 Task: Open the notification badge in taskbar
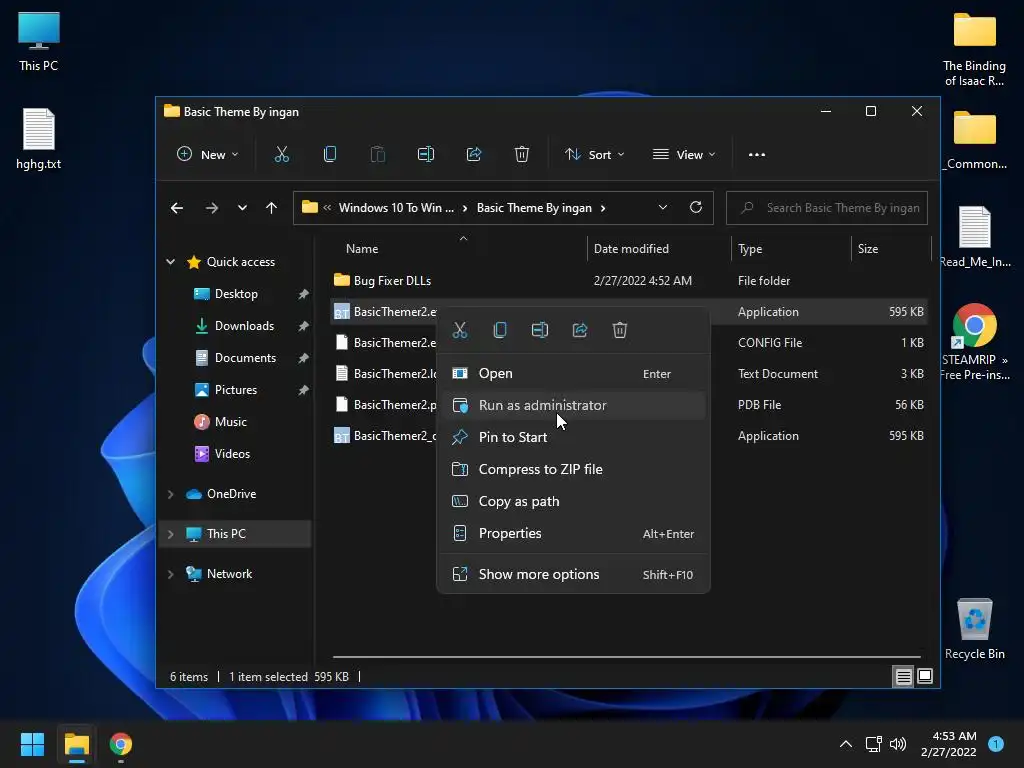tap(996, 743)
